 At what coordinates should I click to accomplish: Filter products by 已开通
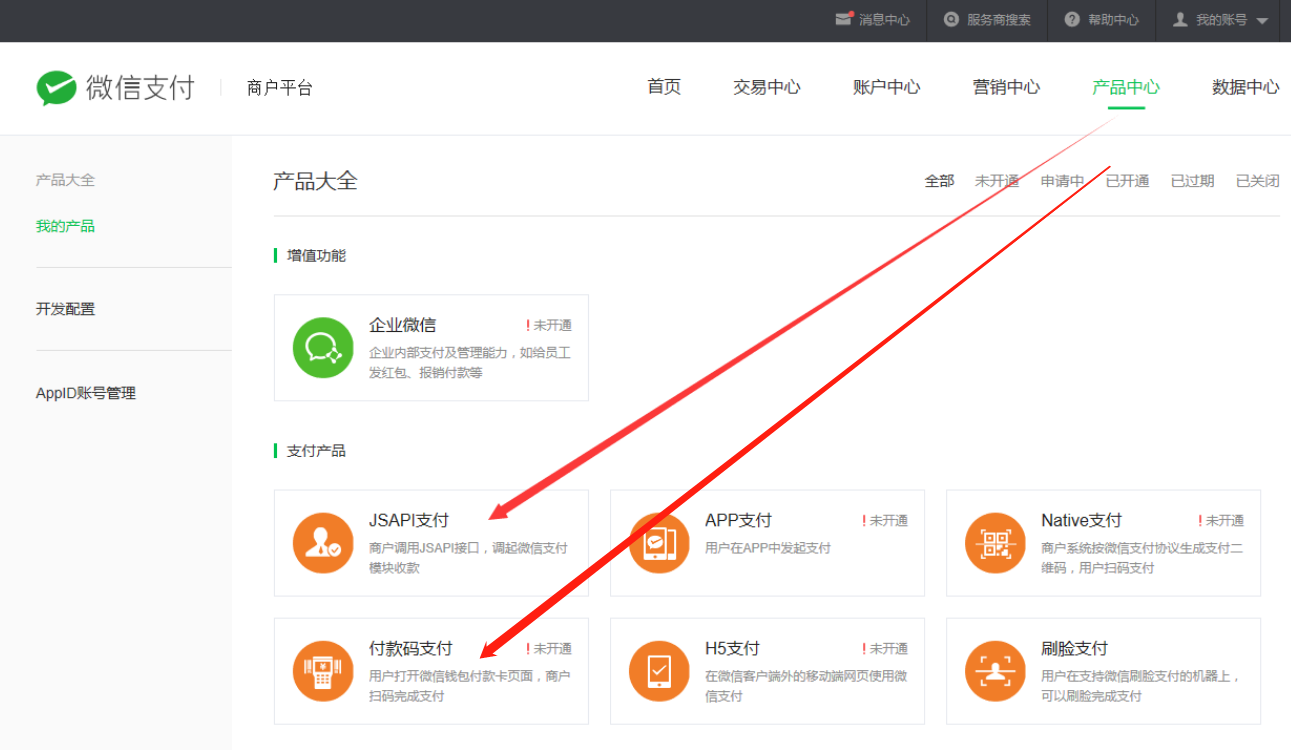[x=1127, y=181]
